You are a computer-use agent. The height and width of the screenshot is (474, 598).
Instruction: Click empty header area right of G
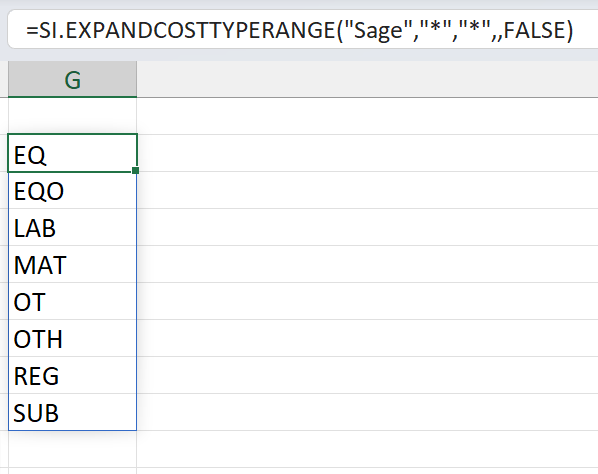pos(367,79)
